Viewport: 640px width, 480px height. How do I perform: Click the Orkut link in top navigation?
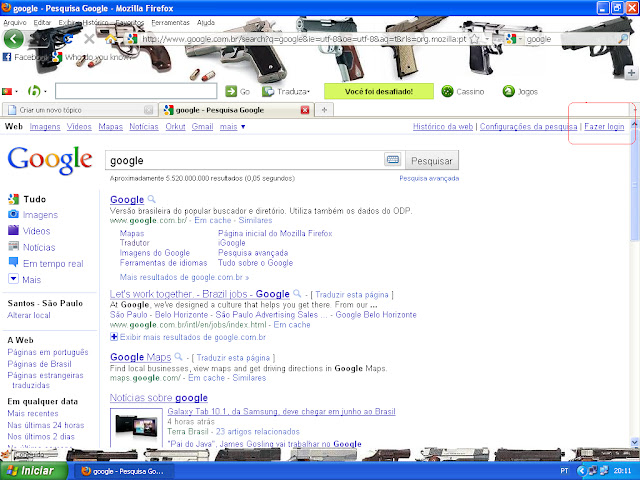[x=176, y=127]
